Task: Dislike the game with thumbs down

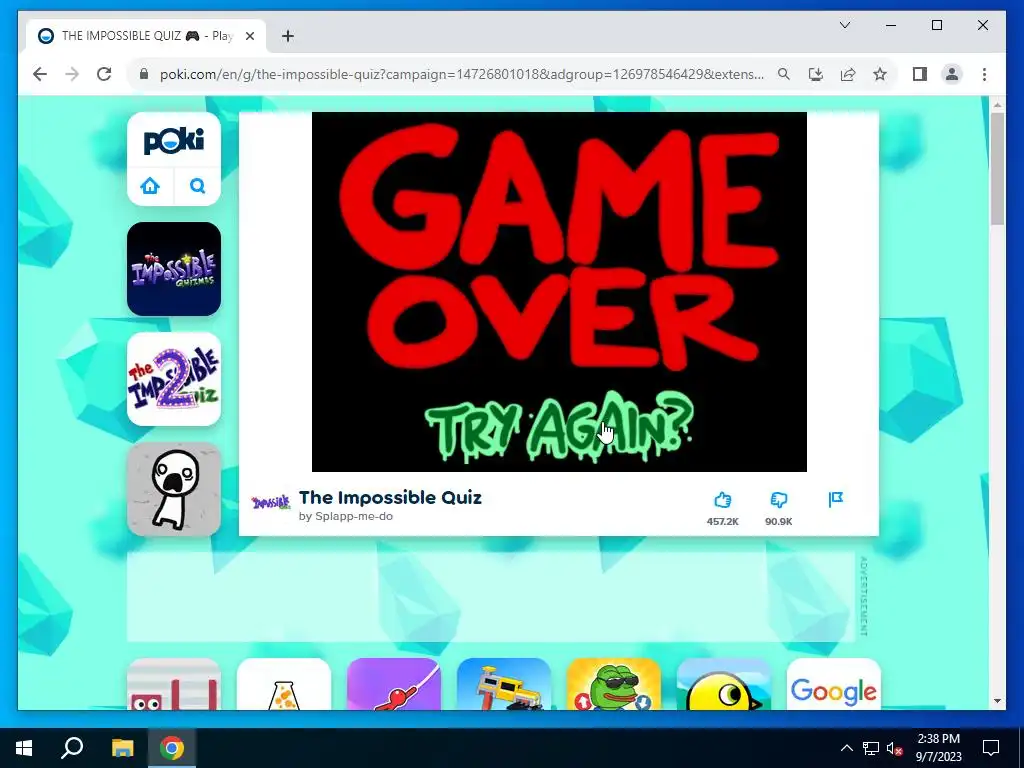Action: 778,500
